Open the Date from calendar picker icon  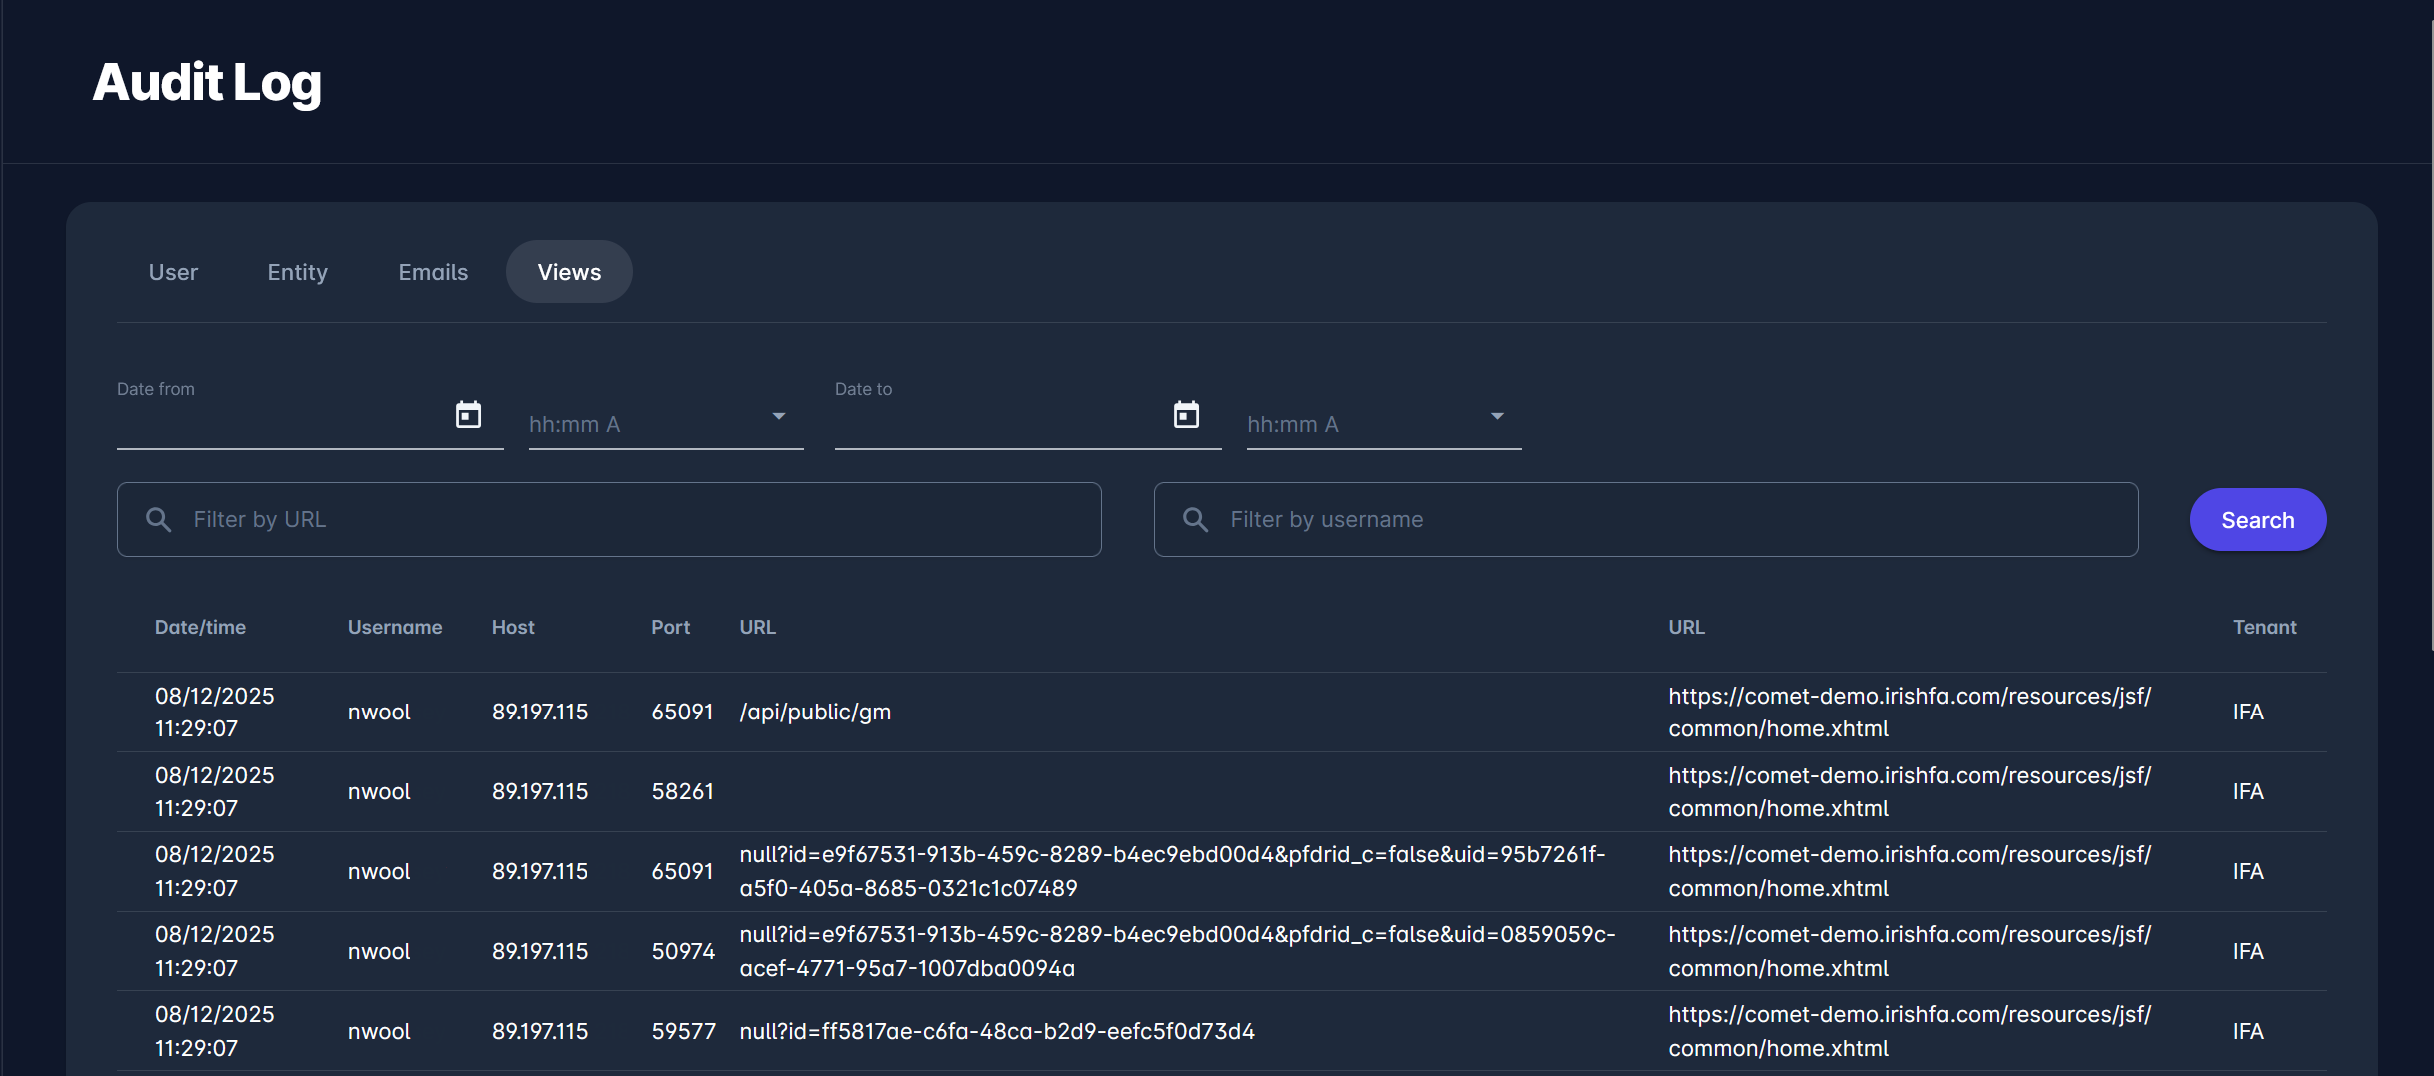[468, 415]
